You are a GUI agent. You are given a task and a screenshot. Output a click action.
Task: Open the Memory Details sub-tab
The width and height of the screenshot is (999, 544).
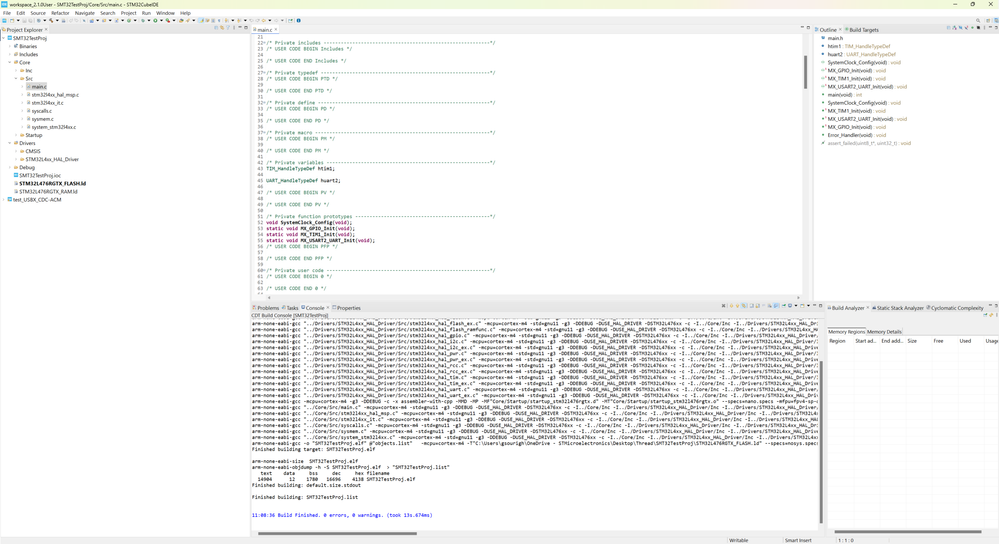click(884, 332)
